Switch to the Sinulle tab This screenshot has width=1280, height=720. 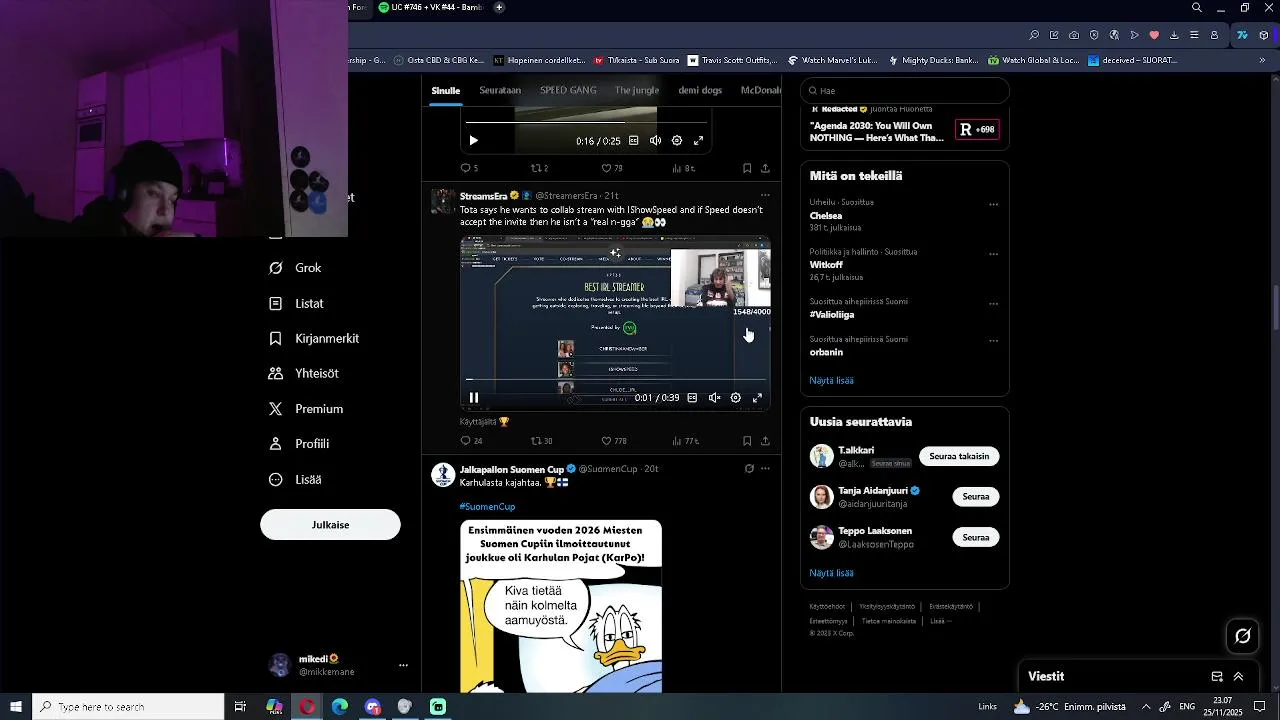[446, 90]
